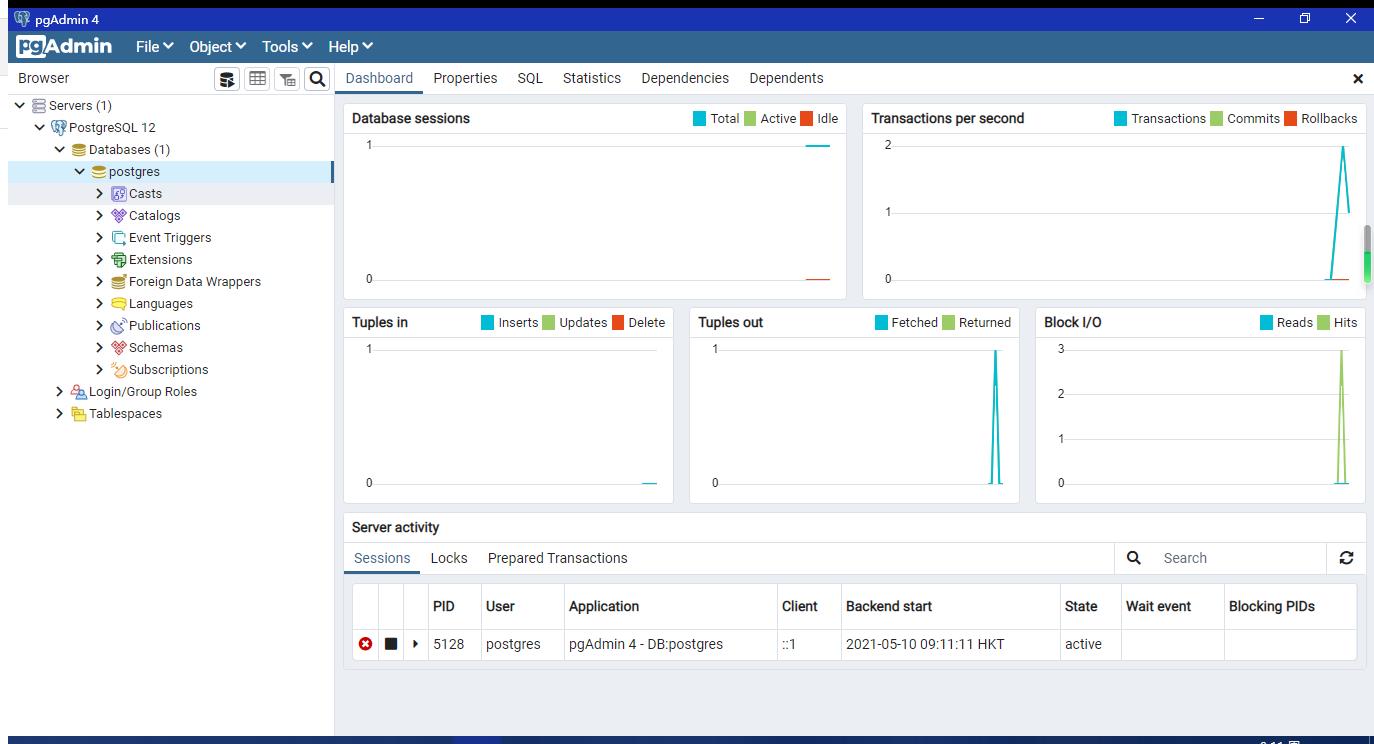
Task: Select the Event Triggers tree item
Action: click(170, 238)
